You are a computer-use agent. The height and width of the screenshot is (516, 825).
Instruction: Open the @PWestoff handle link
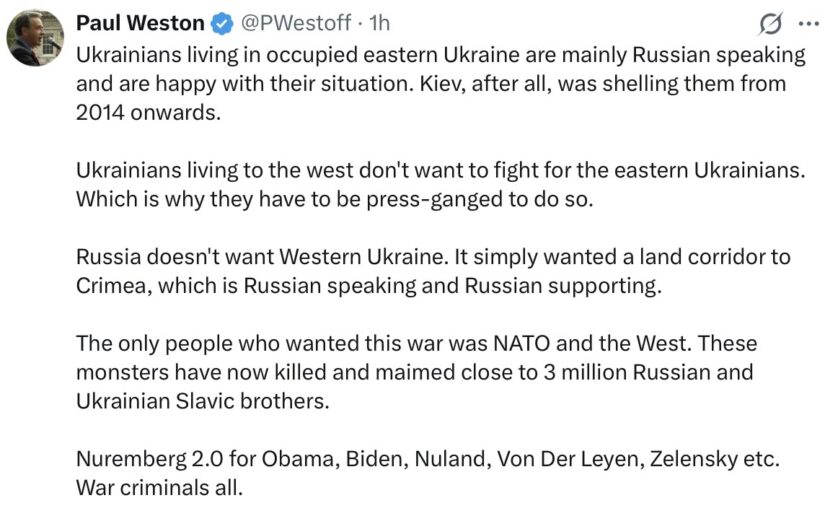coord(296,23)
